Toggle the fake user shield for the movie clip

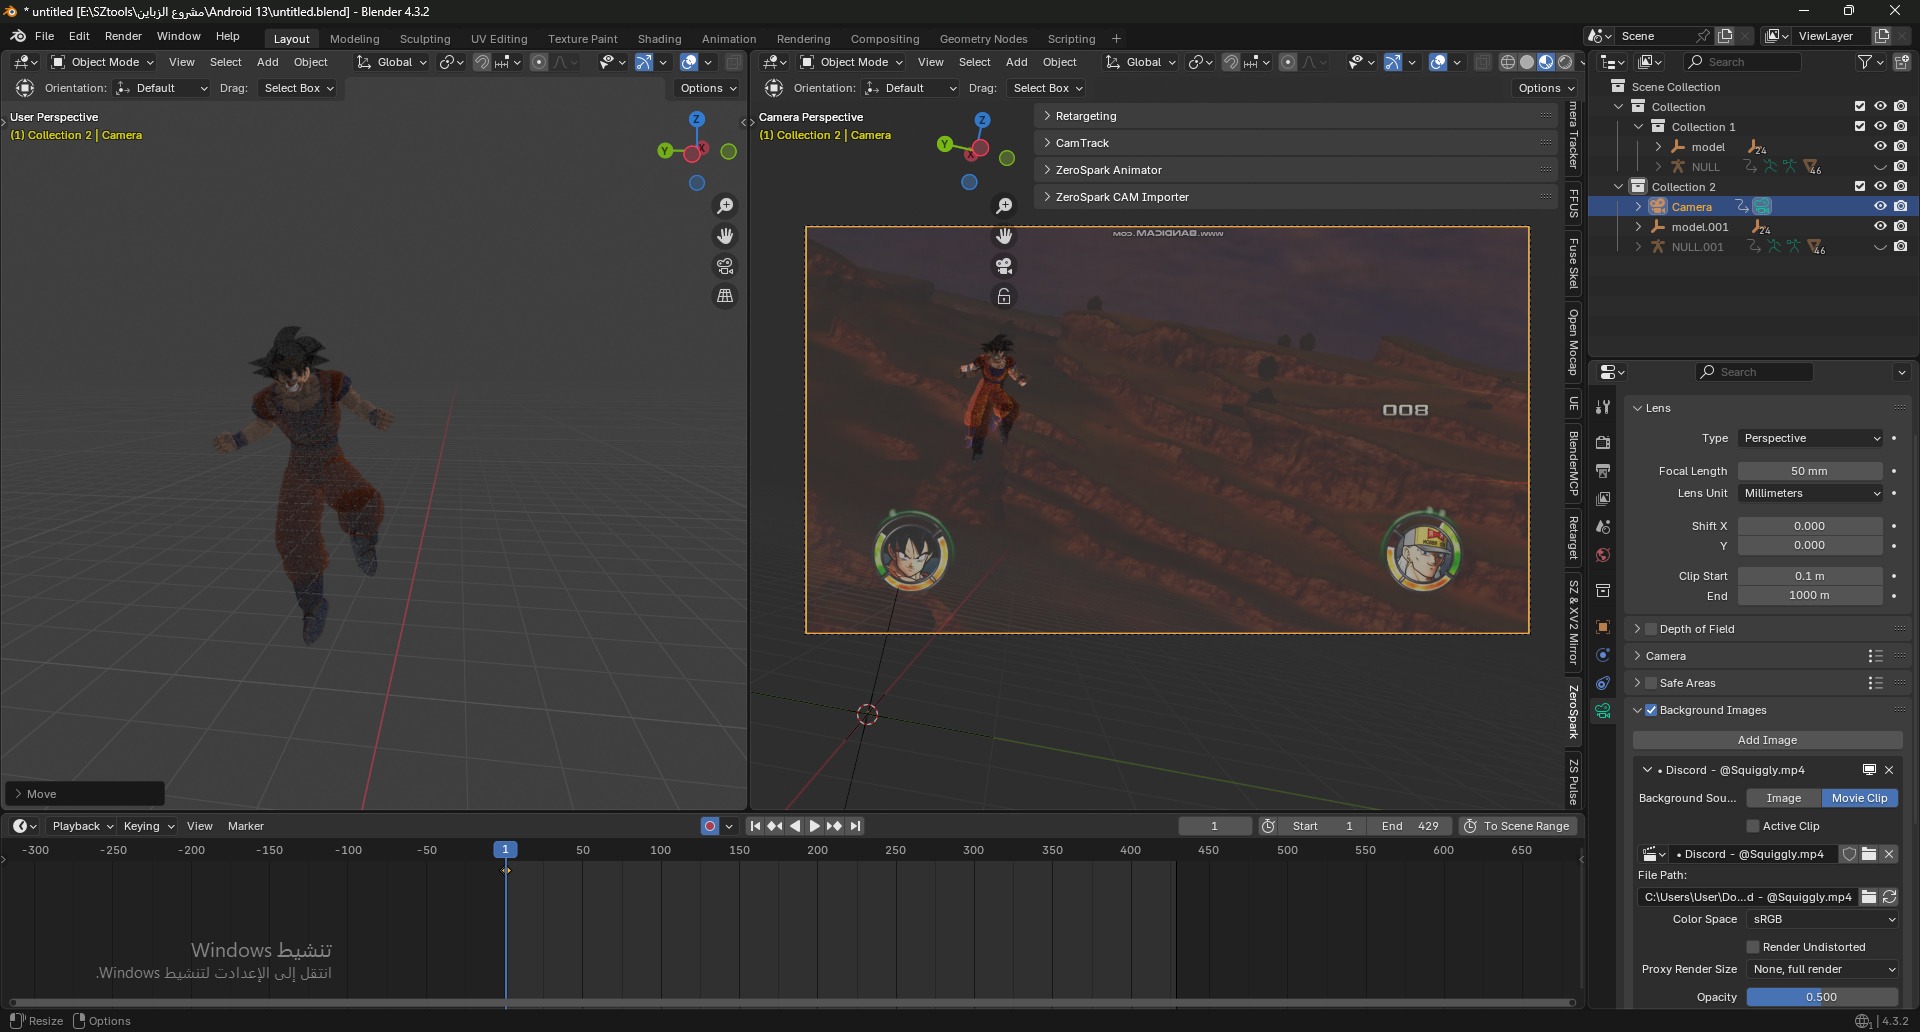[1849, 854]
